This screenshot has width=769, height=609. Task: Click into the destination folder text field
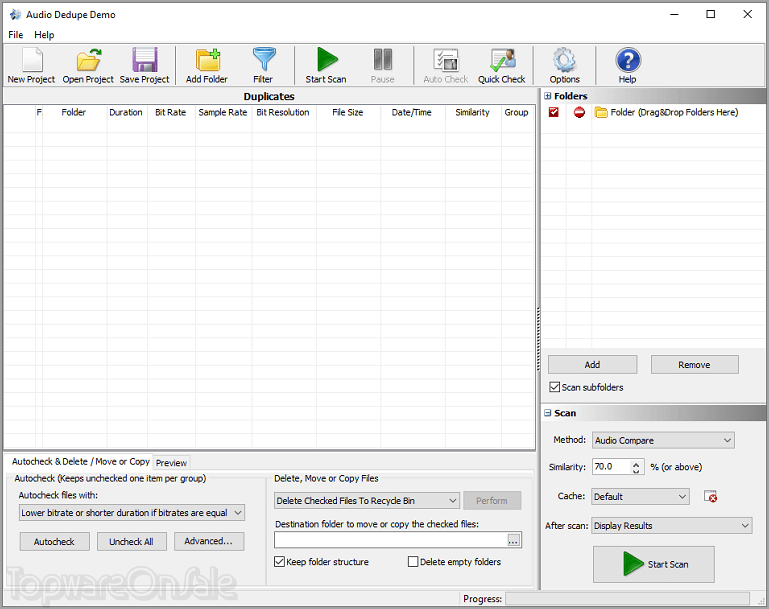391,540
